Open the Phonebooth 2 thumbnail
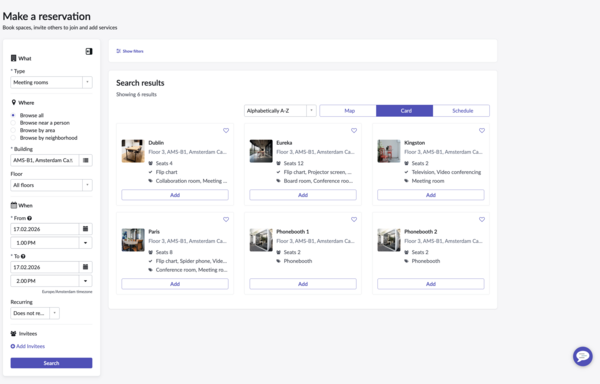Viewport: 600px width, 384px height. 389,240
